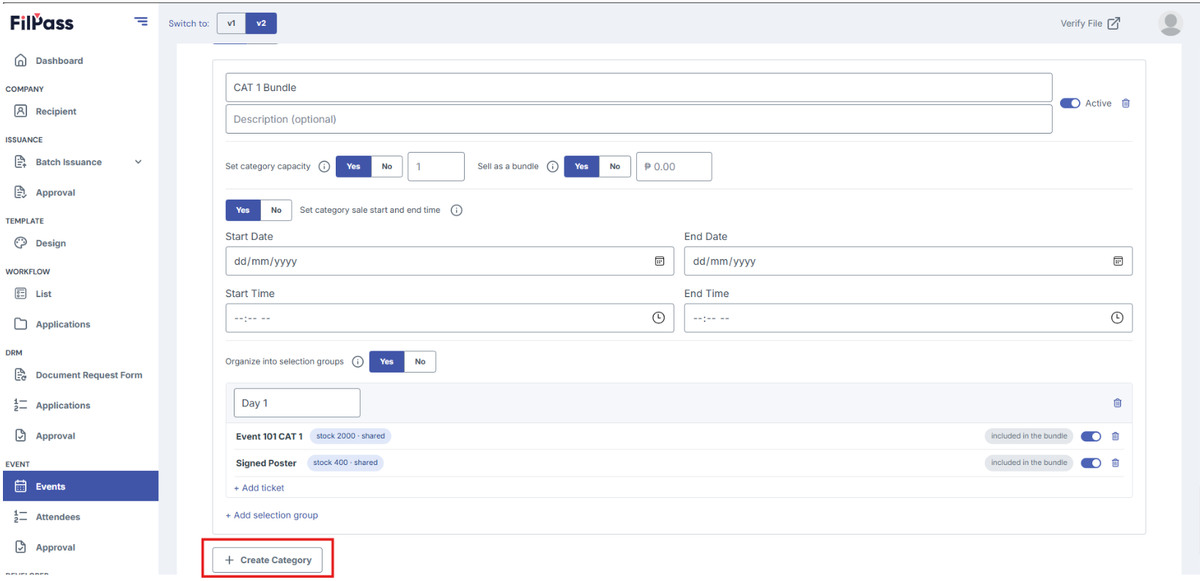Click the 'stock 400 · shared' badge
The height and width of the screenshot is (581, 1200).
(x=345, y=463)
